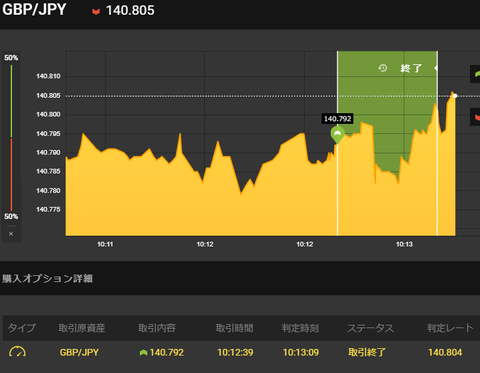Click the 取引原資産 column header
Viewport: 480px width, 373px height.
pyautogui.click(x=82, y=328)
